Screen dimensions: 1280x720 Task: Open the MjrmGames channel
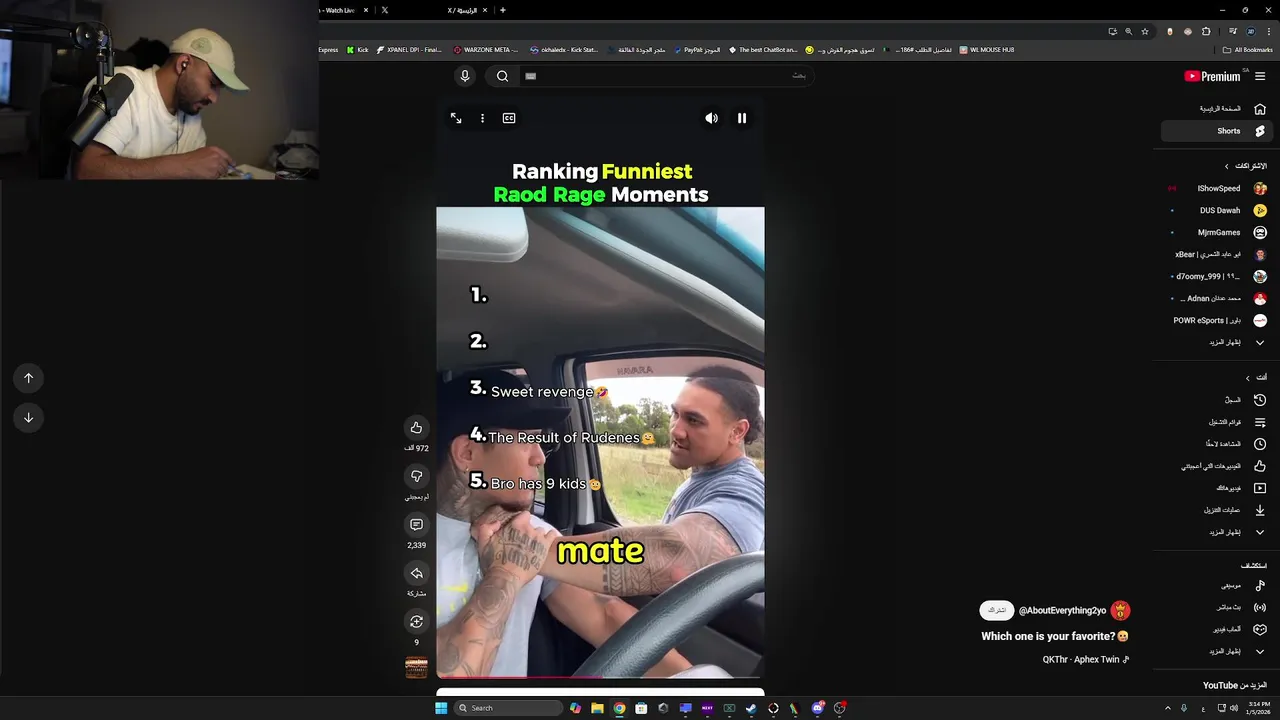tap(1216, 232)
